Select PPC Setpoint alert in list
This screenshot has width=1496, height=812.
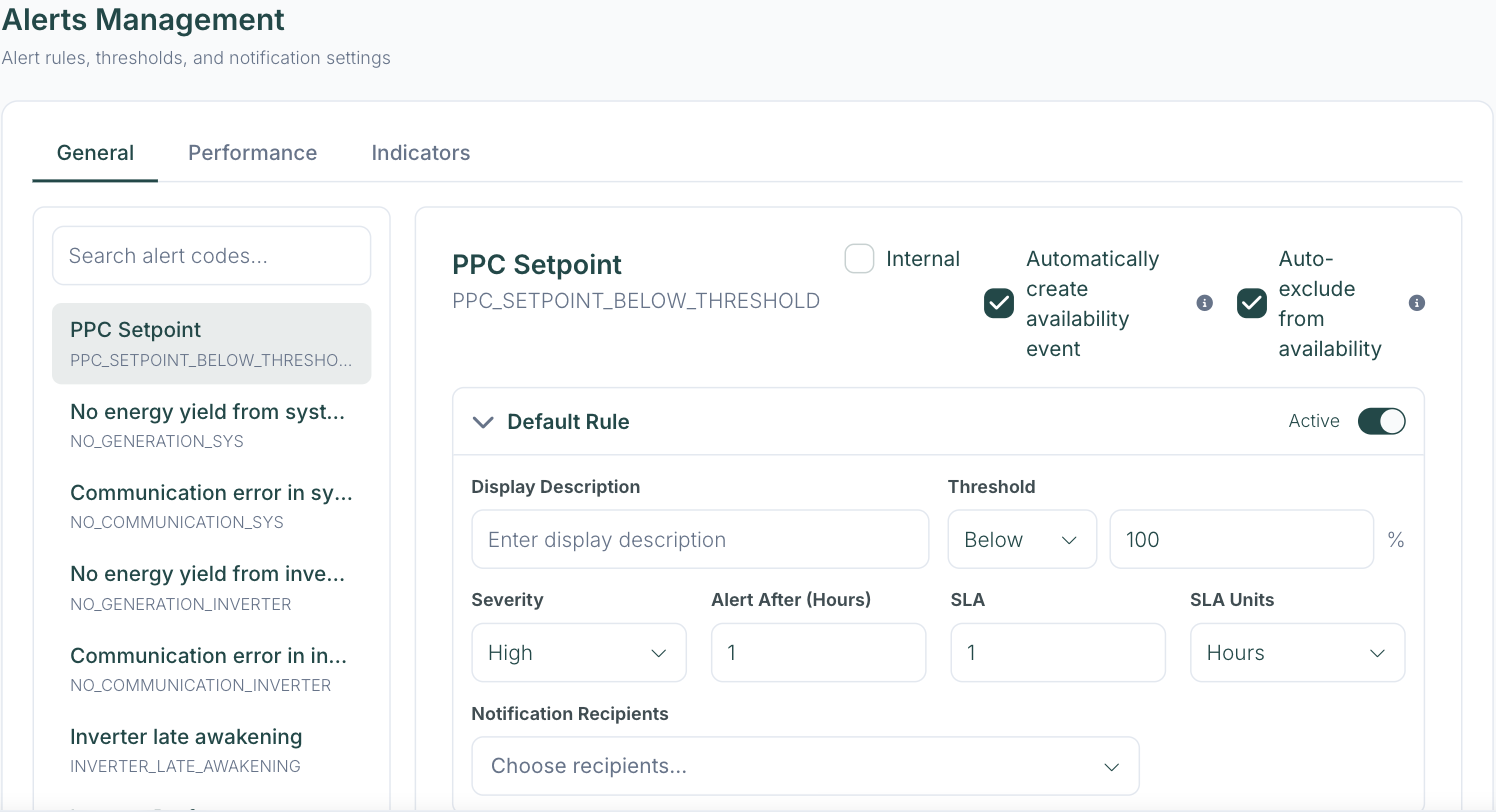coord(212,343)
